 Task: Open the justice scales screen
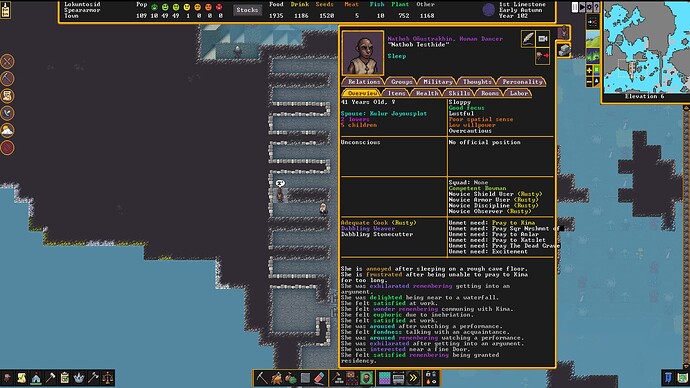tap(107, 378)
